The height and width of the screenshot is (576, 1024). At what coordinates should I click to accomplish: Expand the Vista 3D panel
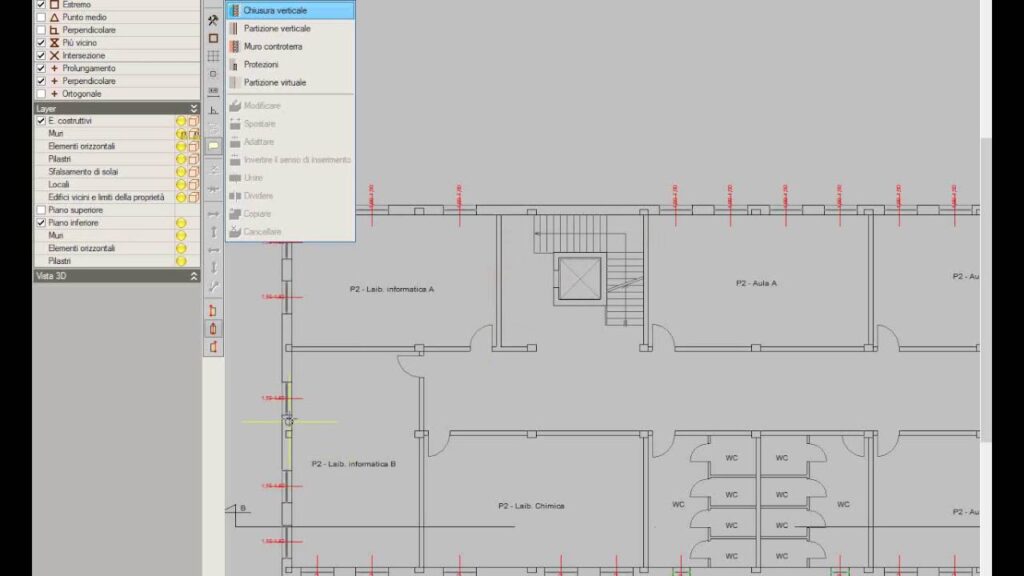(x=193, y=276)
